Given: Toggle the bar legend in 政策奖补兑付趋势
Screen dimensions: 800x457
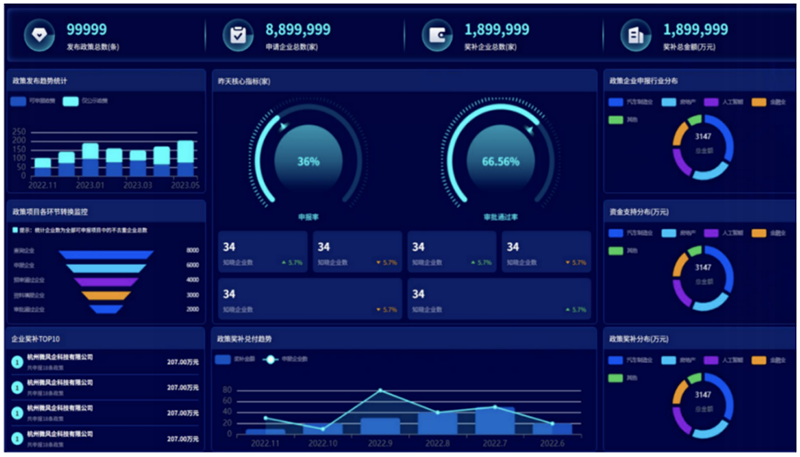Looking at the screenshot, I should click(223, 359).
